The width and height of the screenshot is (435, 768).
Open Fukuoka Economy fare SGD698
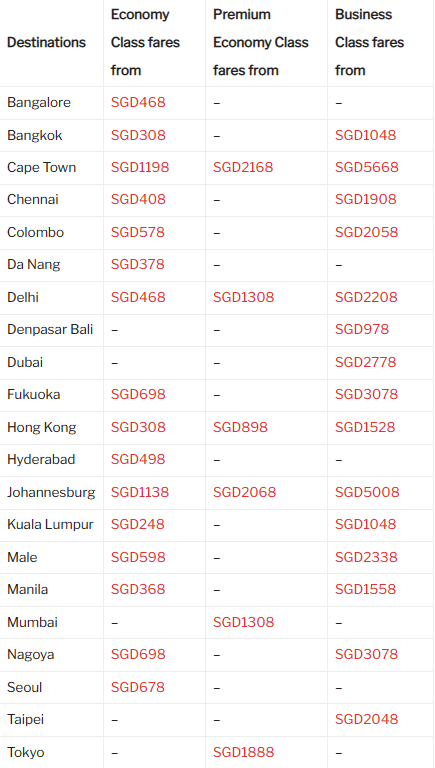(138, 394)
